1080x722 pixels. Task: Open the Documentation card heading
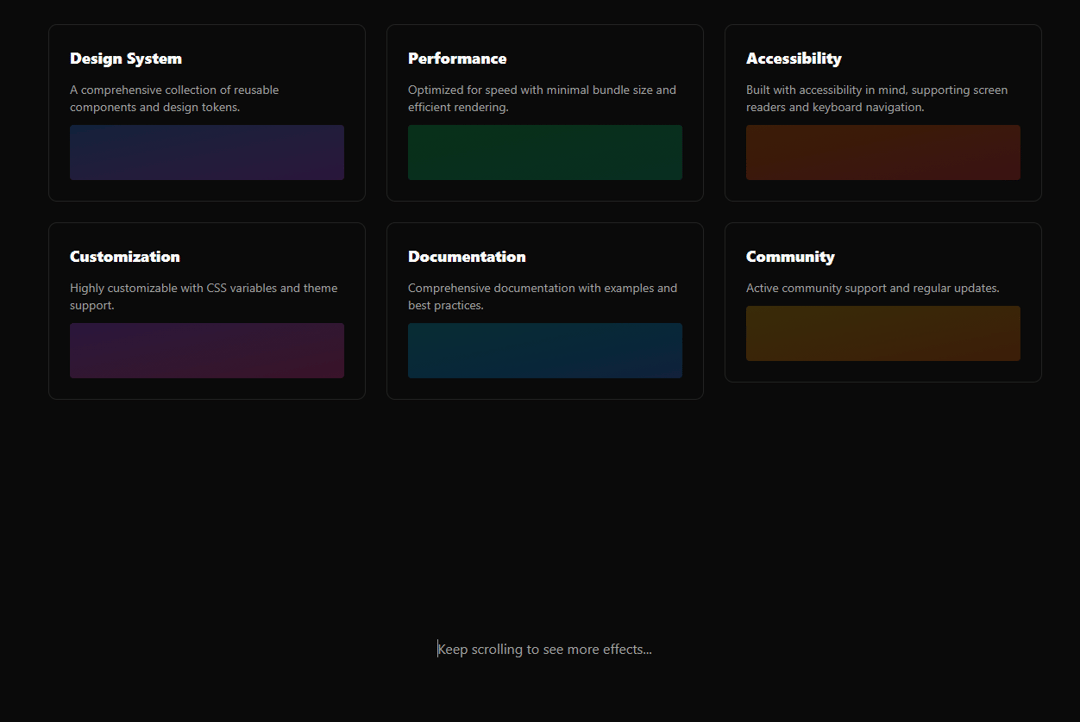click(466, 257)
